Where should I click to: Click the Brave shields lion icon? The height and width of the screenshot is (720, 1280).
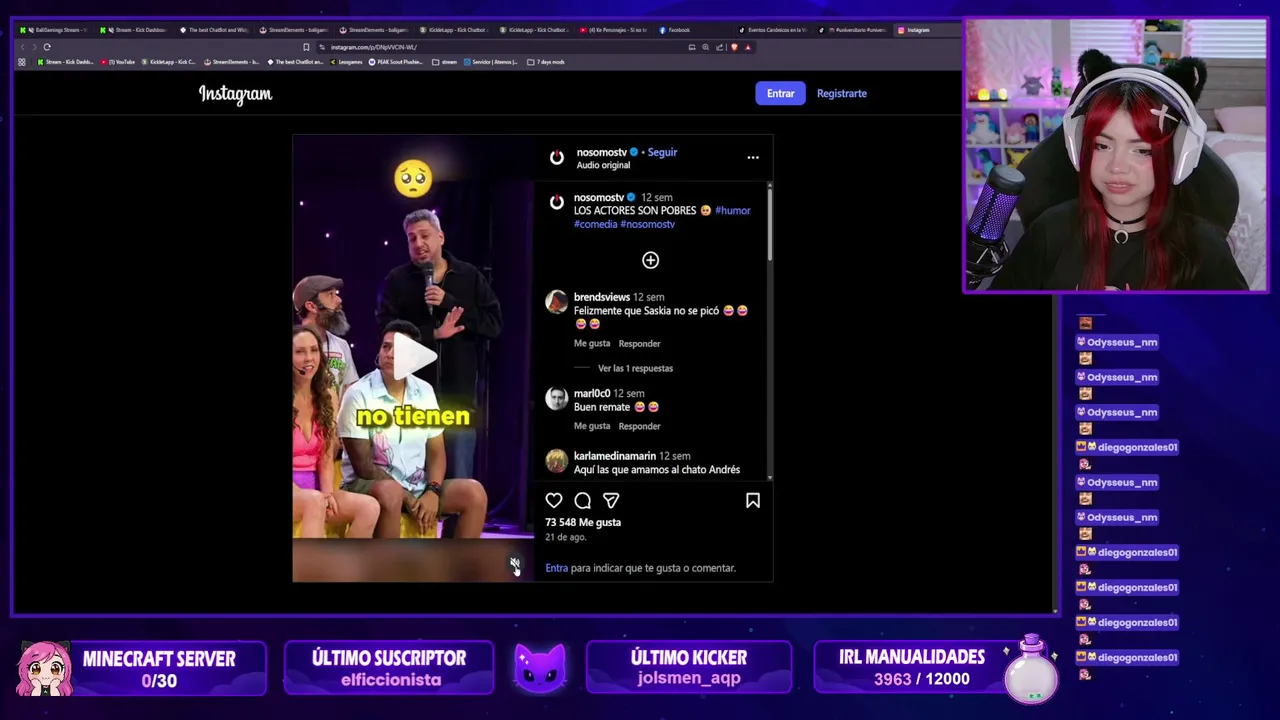point(734,47)
